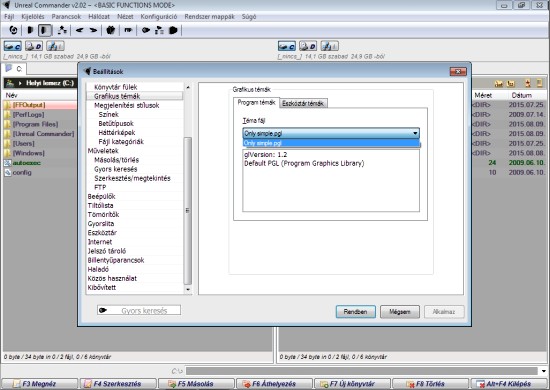Switch to the Program témák tab
Image resolution: width=550 pixels, height=390 pixels.
pos(256,102)
